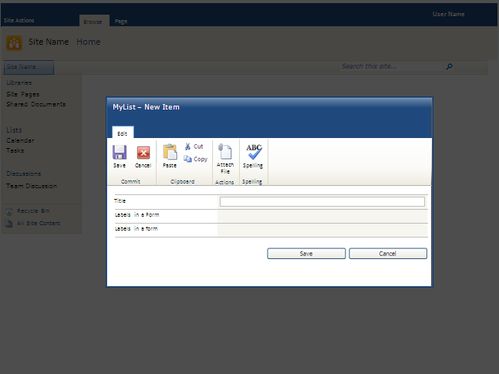Expand the User Name menu
This screenshot has width=499, height=374.
click(448, 14)
